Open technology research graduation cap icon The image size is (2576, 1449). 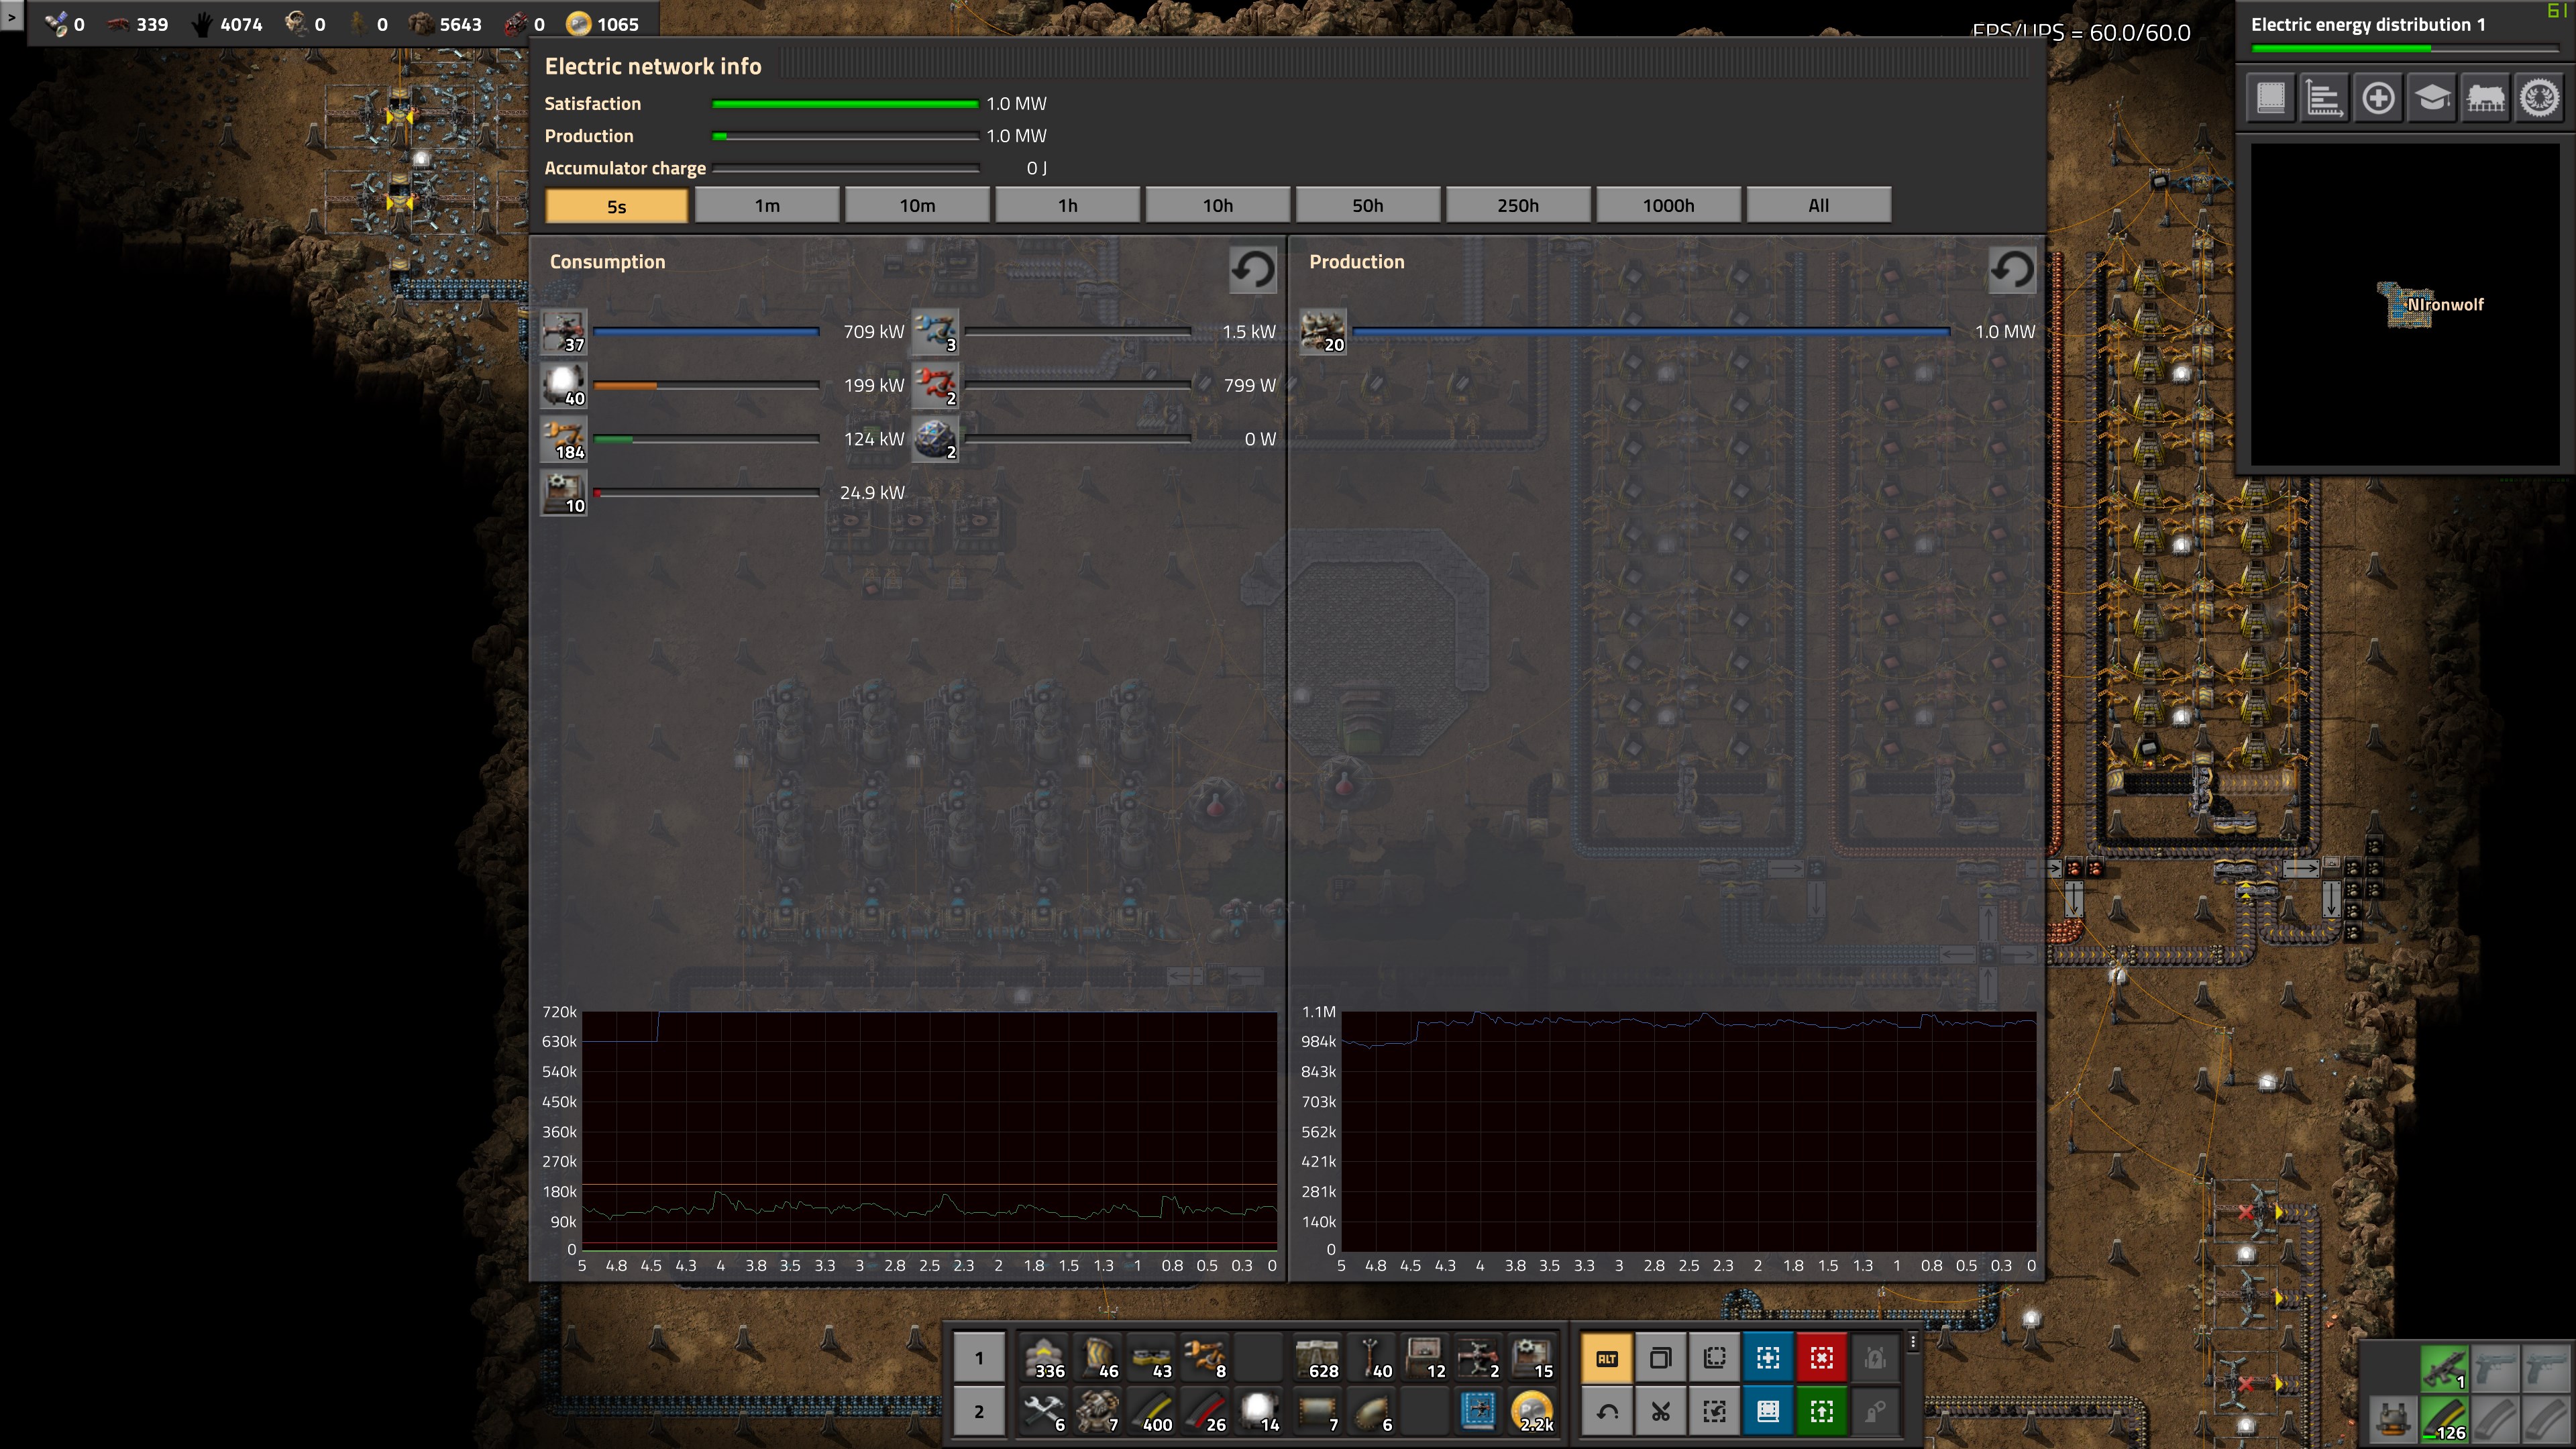coord(2432,98)
